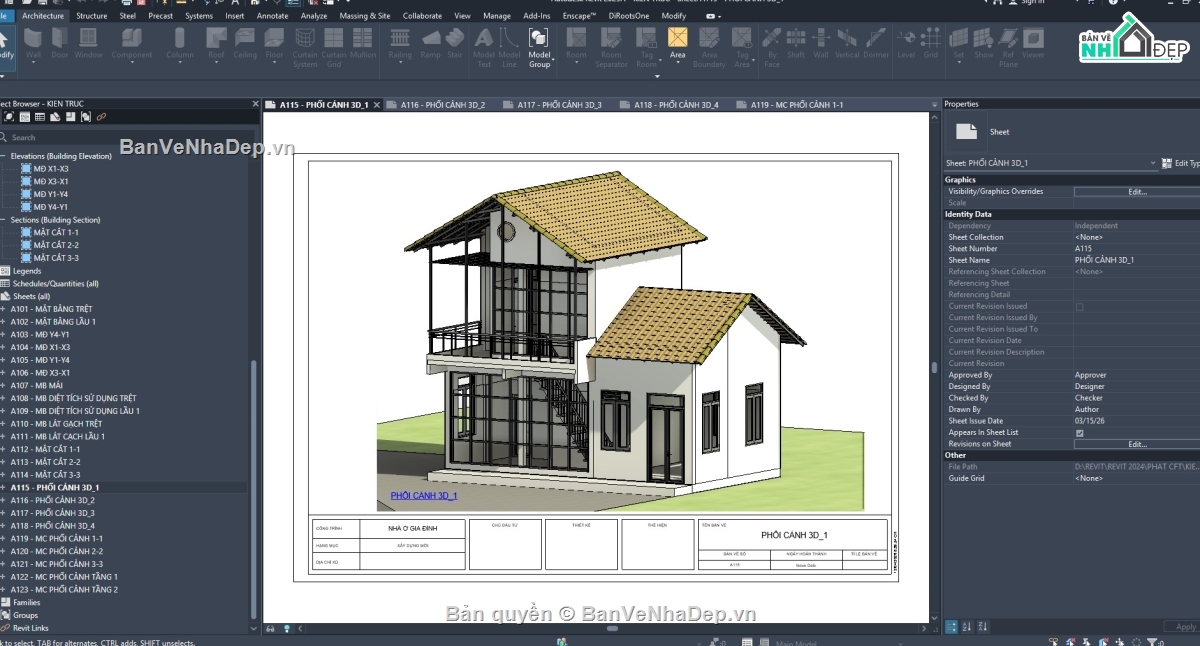The height and width of the screenshot is (646, 1200).
Task: Toggle the Appears In Sheet List checkbox
Action: (x=1079, y=433)
